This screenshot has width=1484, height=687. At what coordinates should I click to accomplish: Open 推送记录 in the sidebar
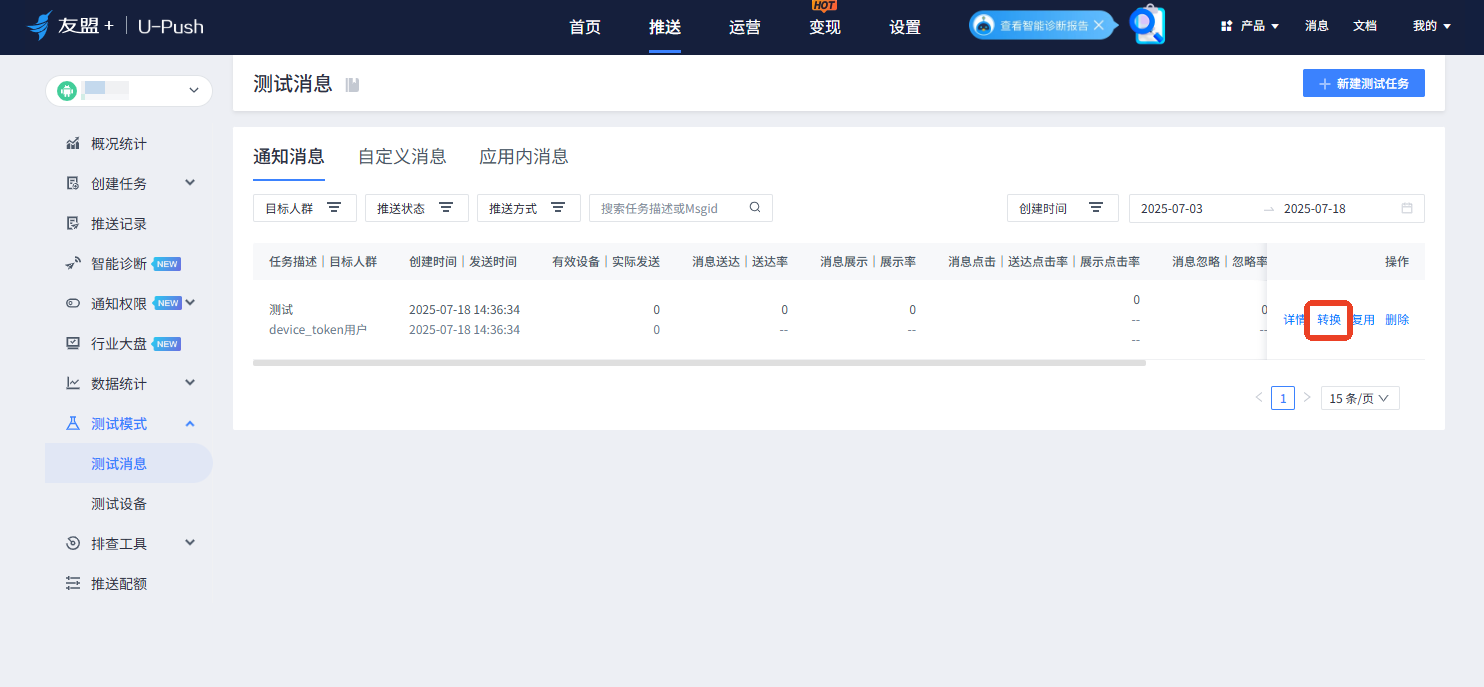click(119, 224)
